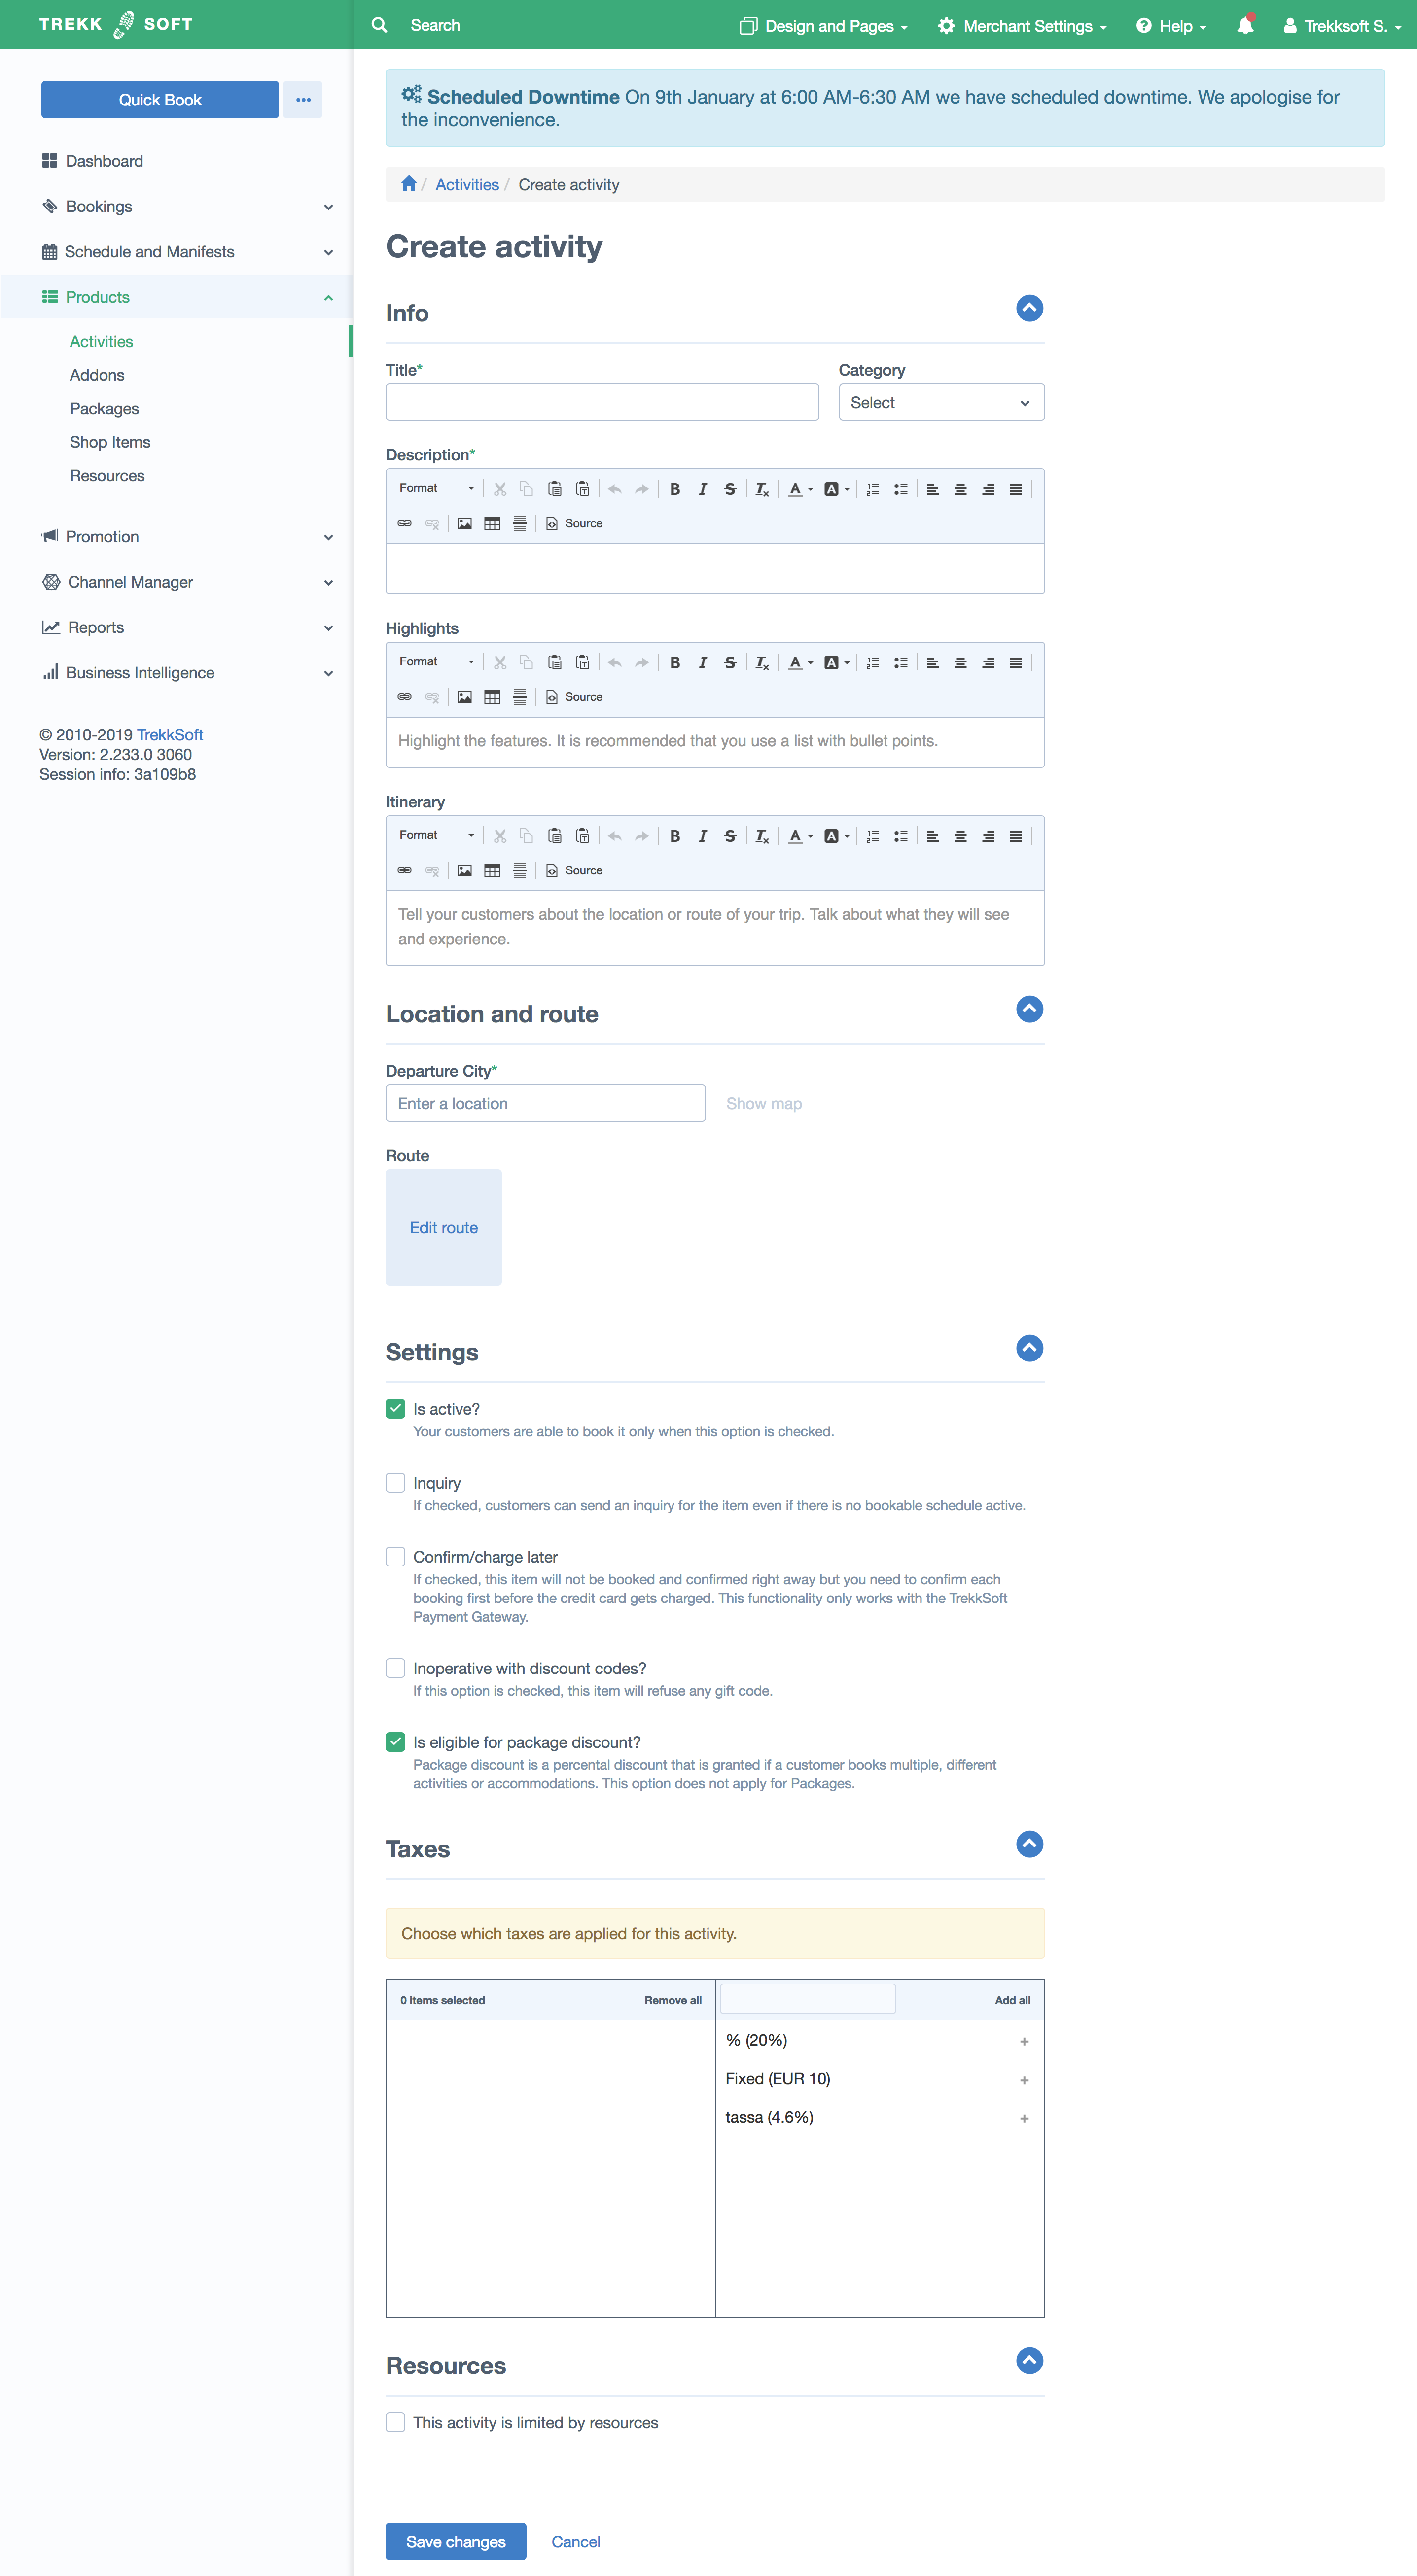Add the 'tassa (4.6%)' tax with plus

pos(1024,2118)
